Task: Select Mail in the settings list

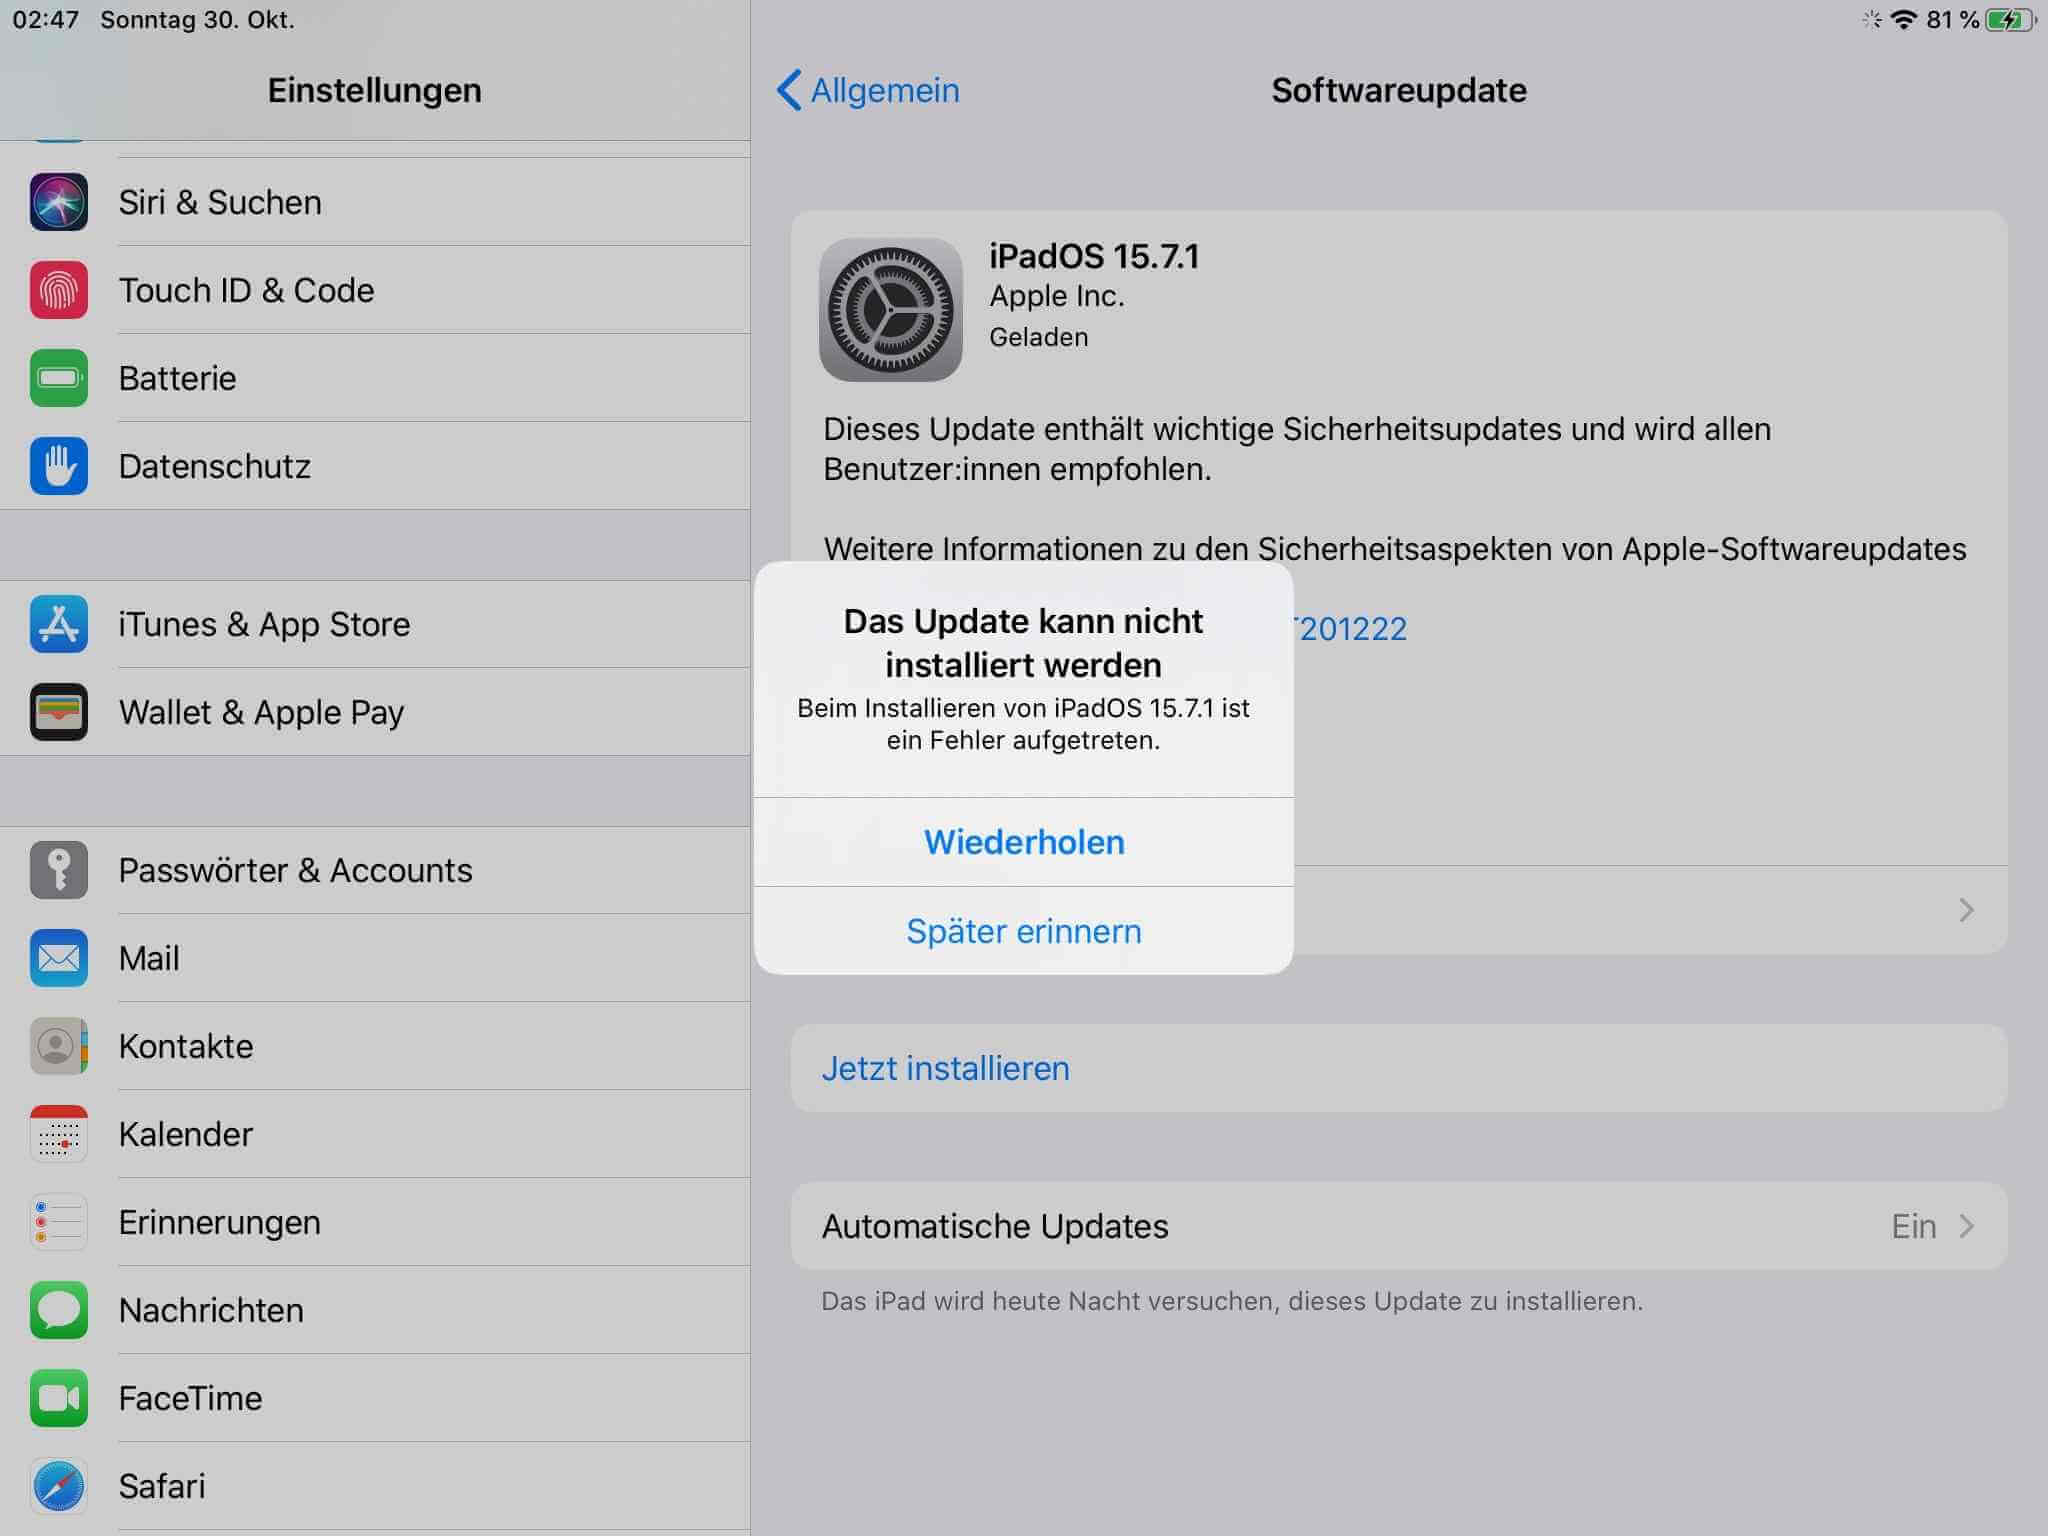Action: coord(375,958)
